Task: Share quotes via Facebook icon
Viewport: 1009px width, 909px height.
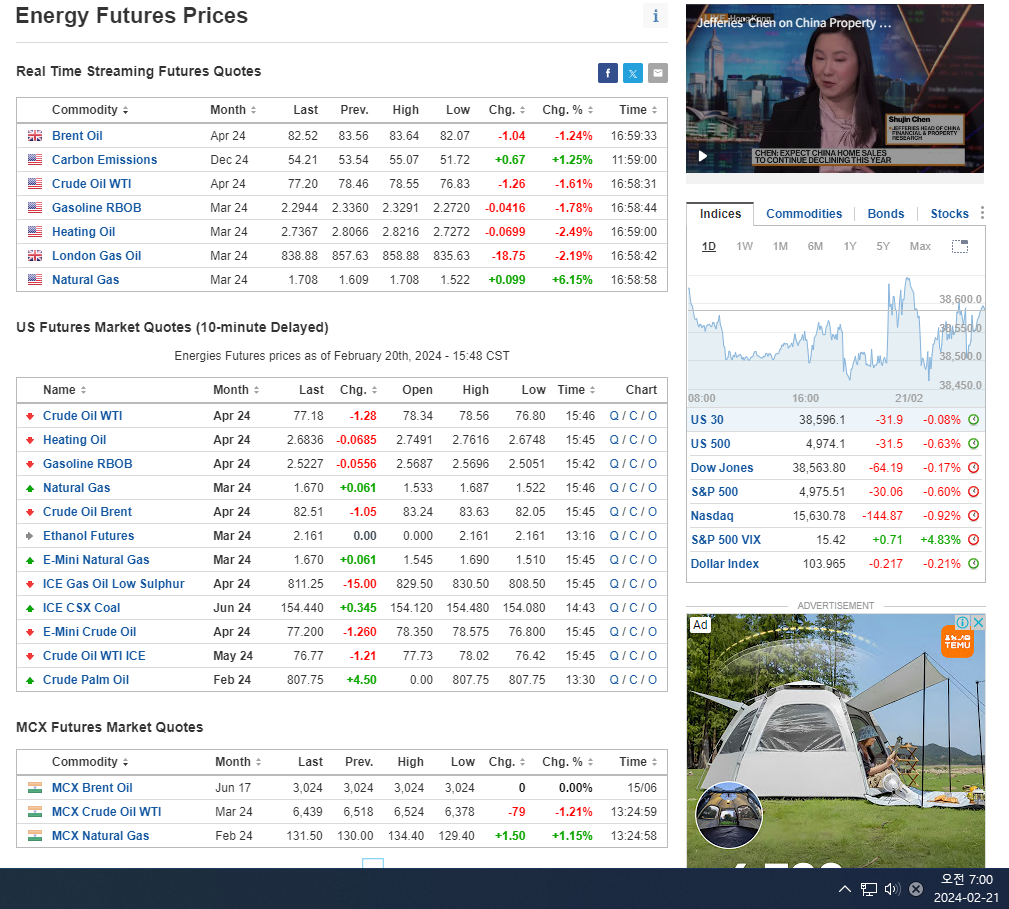Action: 607,73
